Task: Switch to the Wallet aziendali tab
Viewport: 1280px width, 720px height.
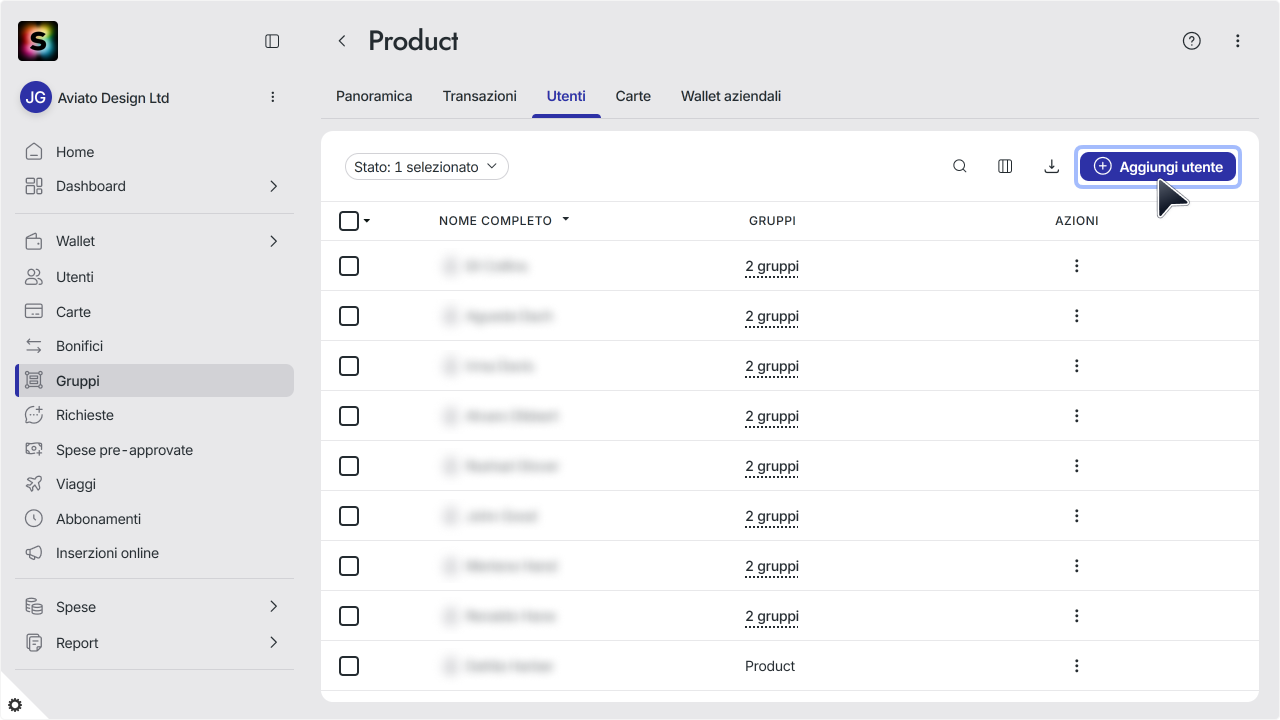Action: click(731, 96)
